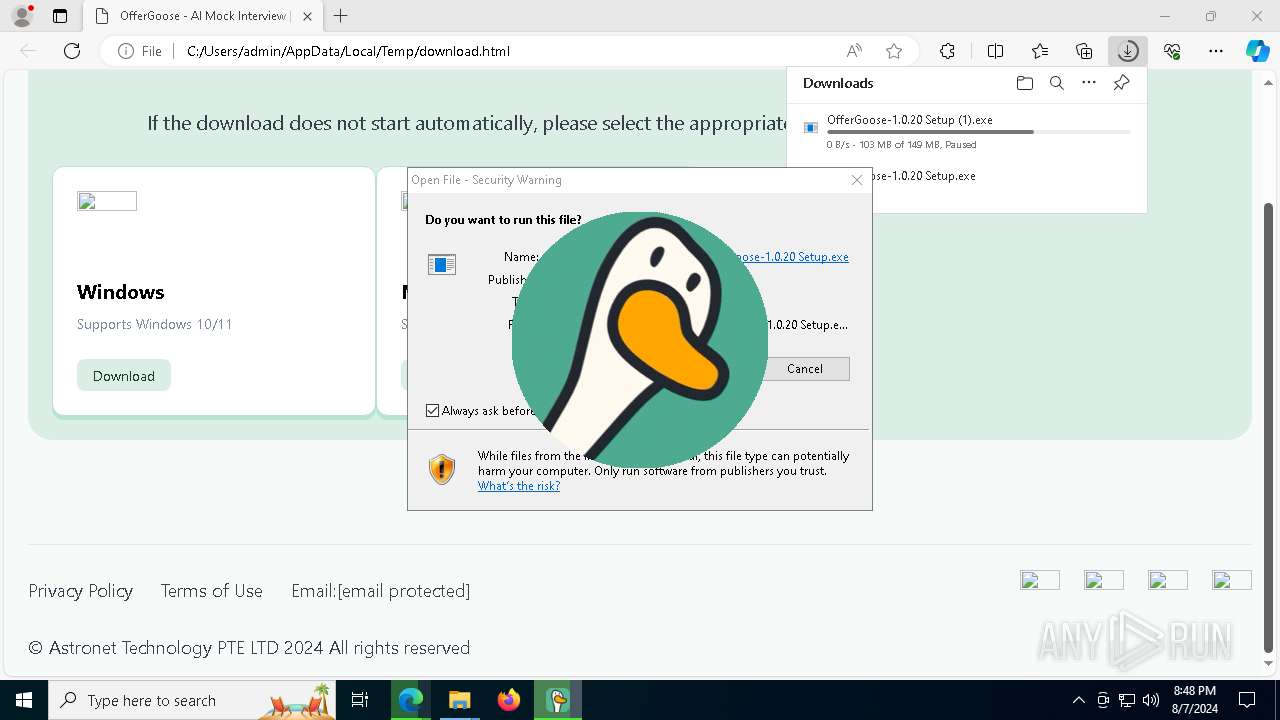Refresh the page
This screenshot has height=720, width=1280.
coord(72,51)
